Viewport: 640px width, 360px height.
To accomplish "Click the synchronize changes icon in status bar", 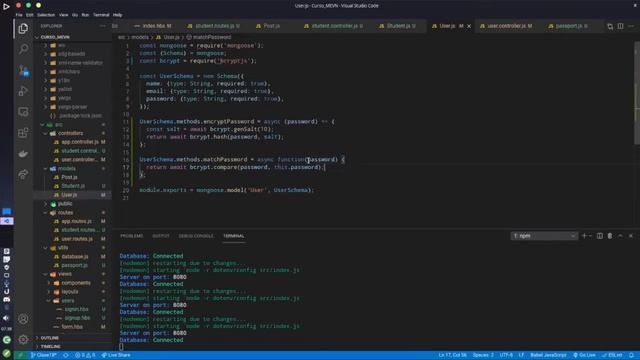I will (x=66, y=355).
